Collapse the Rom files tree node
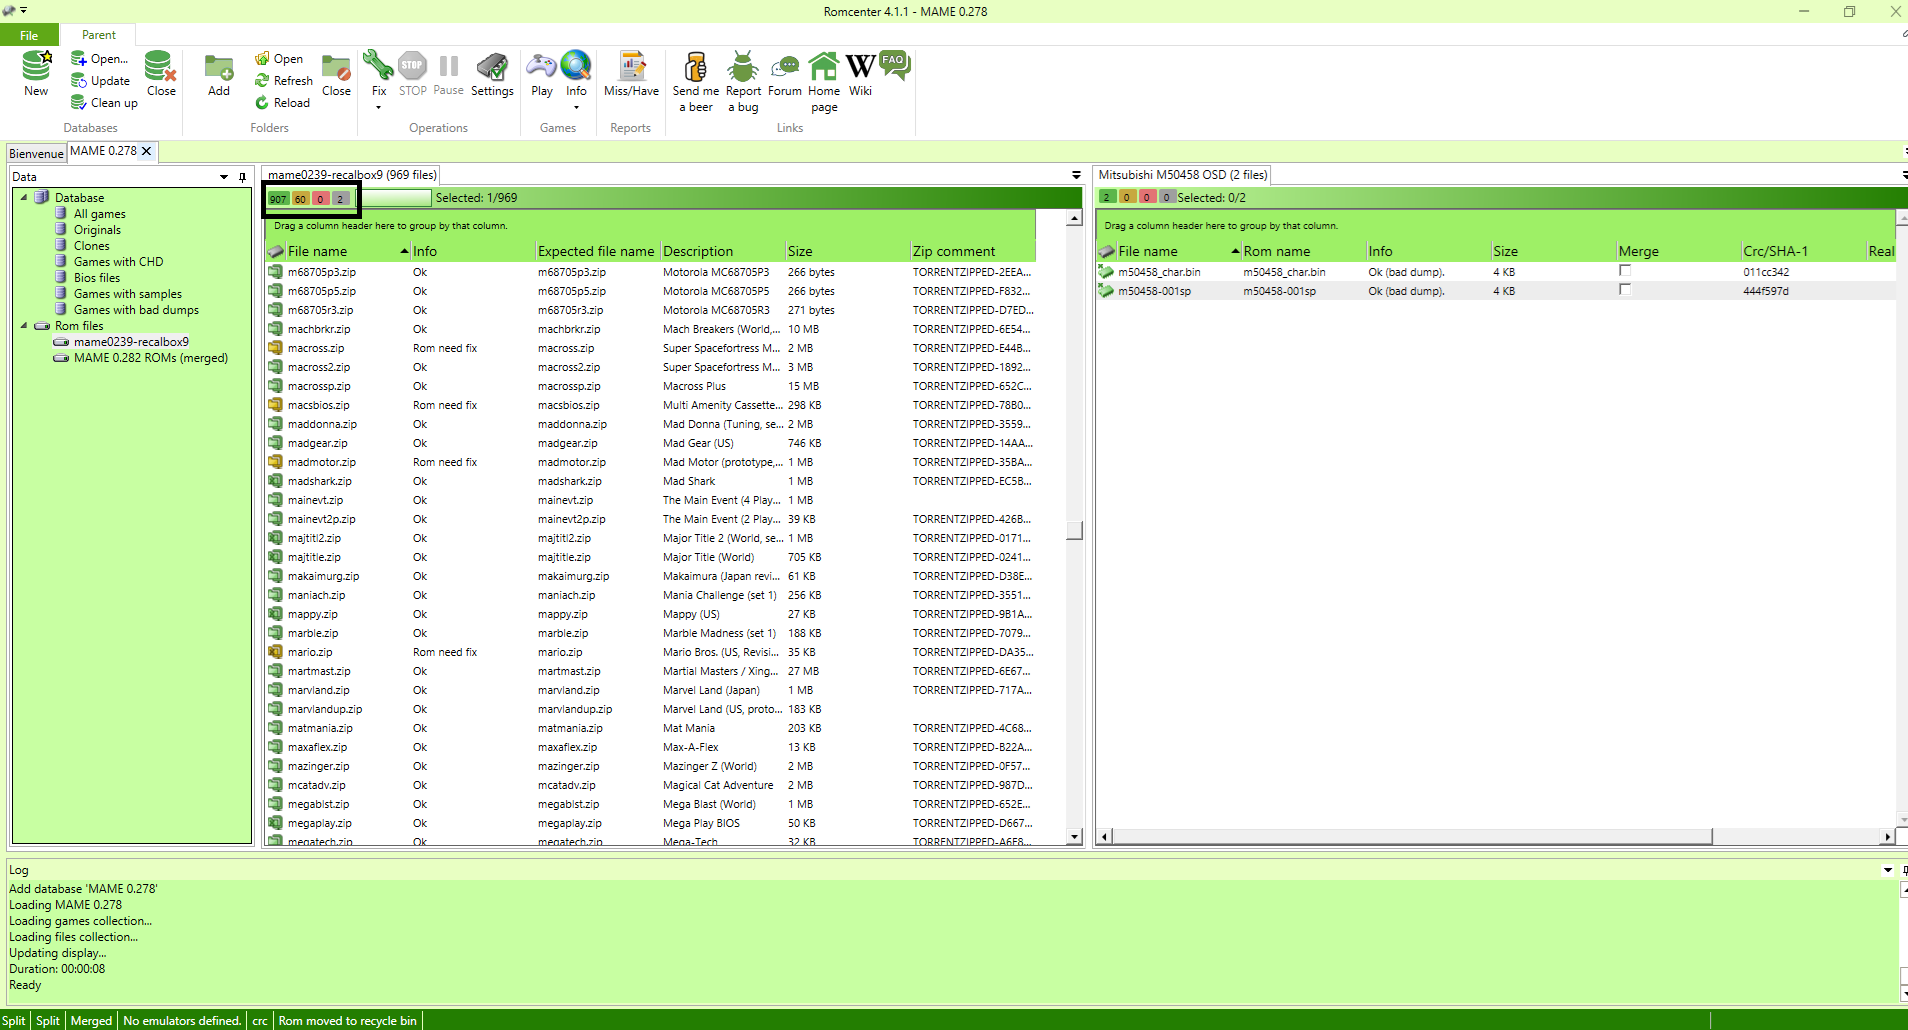Image resolution: width=1908 pixels, height=1030 pixels. (24, 325)
